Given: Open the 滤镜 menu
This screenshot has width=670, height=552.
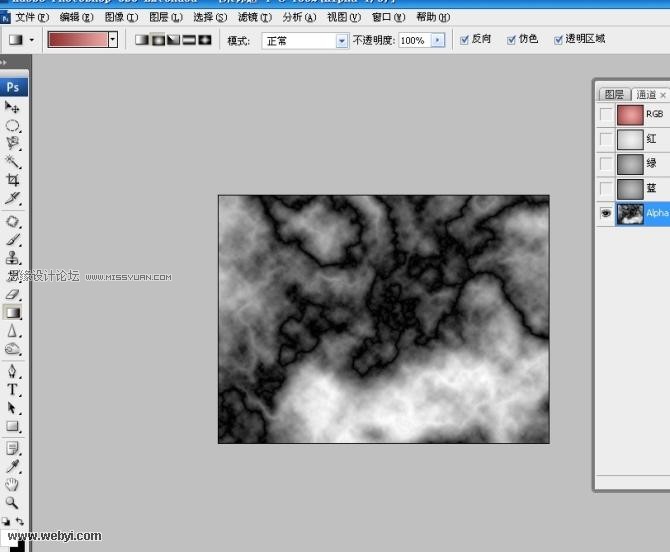Looking at the screenshot, I should (x=255, y=17).
